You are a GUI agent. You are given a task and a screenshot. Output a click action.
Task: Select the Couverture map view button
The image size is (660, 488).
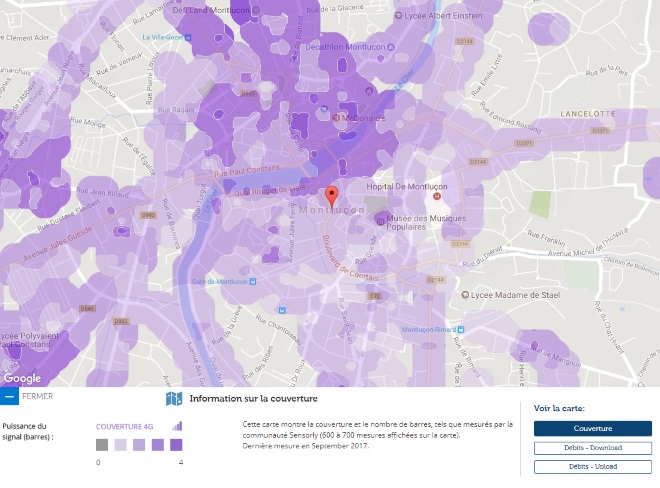coord(593,428)
